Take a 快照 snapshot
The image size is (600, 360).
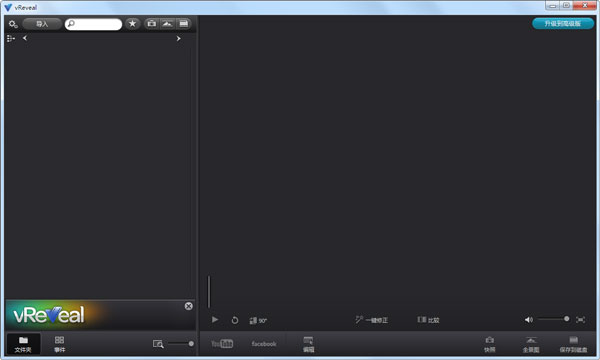pos(489,344)
